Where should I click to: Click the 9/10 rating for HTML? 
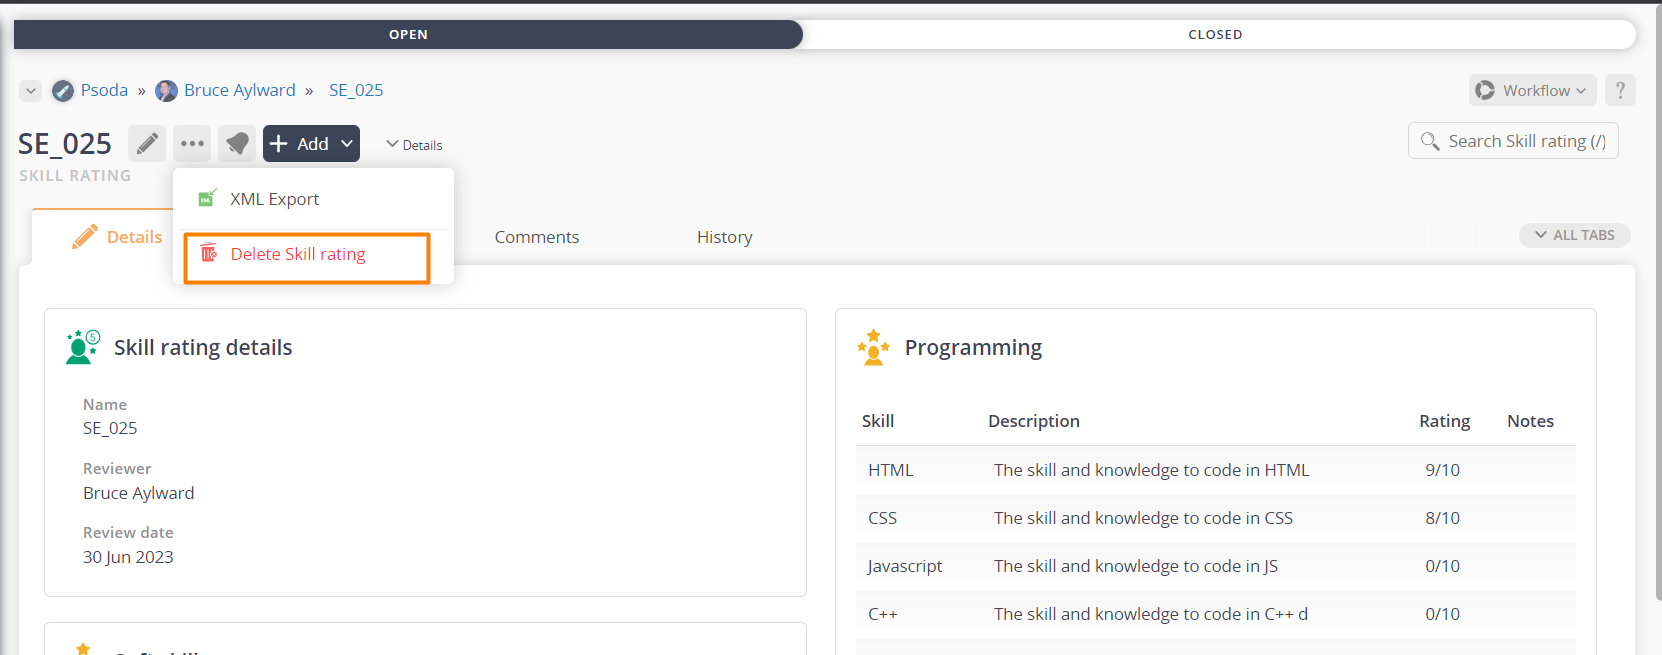[x=1442, y=470]
